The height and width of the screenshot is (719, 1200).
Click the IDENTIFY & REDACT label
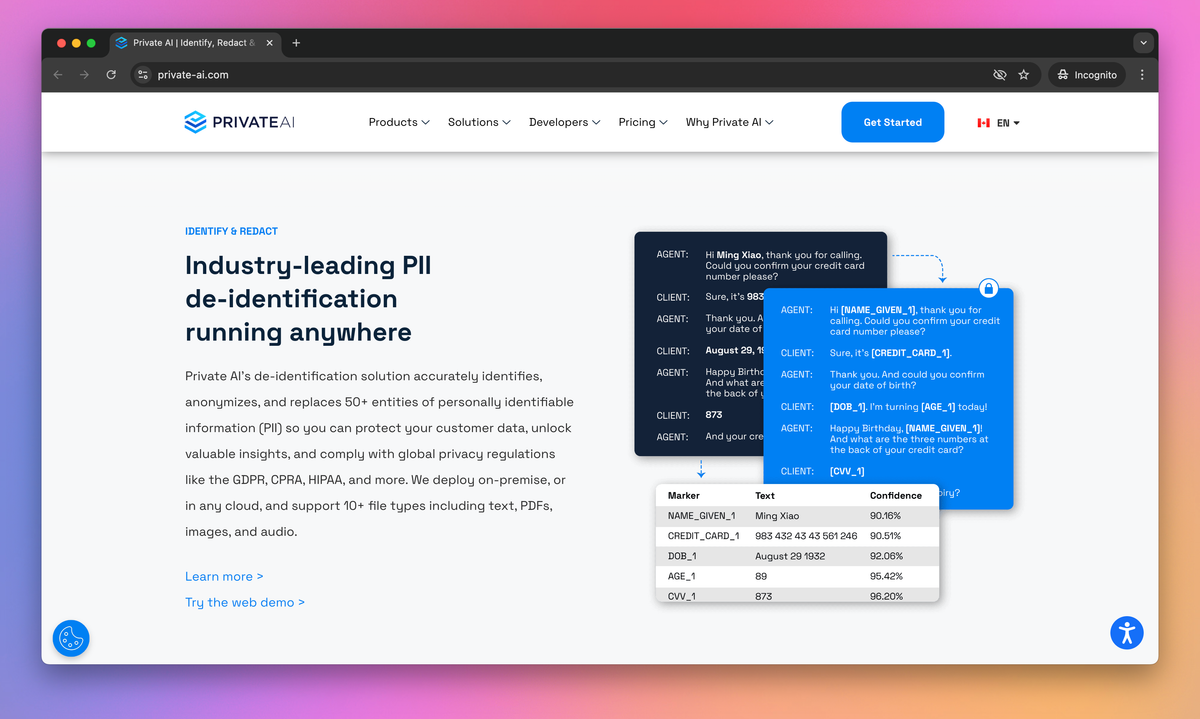pos(231,232)
